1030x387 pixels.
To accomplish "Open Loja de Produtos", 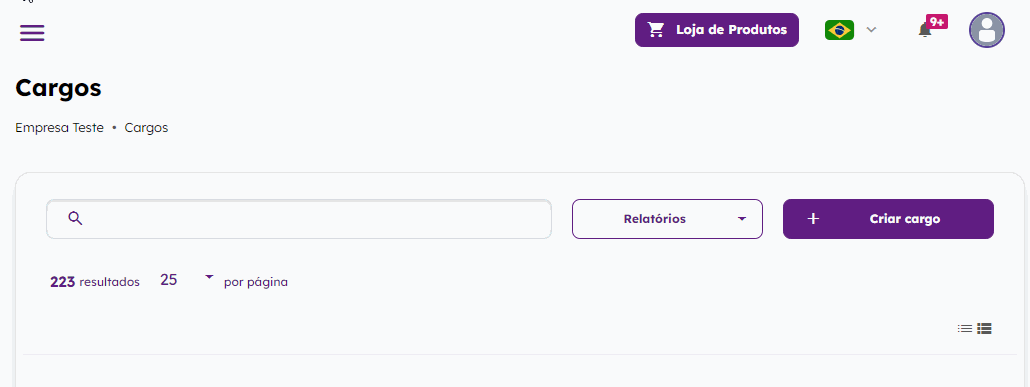I will coord(717,30).
